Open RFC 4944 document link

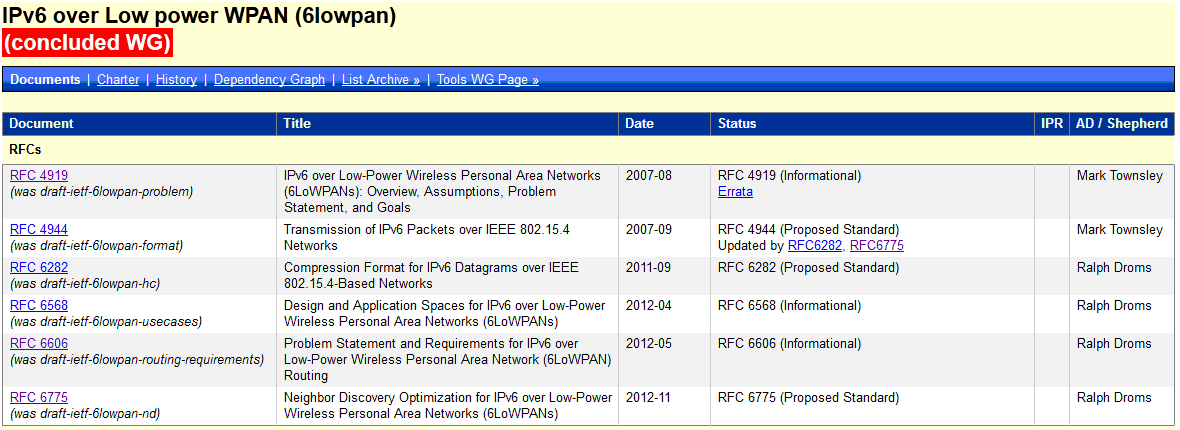[39, 230]
